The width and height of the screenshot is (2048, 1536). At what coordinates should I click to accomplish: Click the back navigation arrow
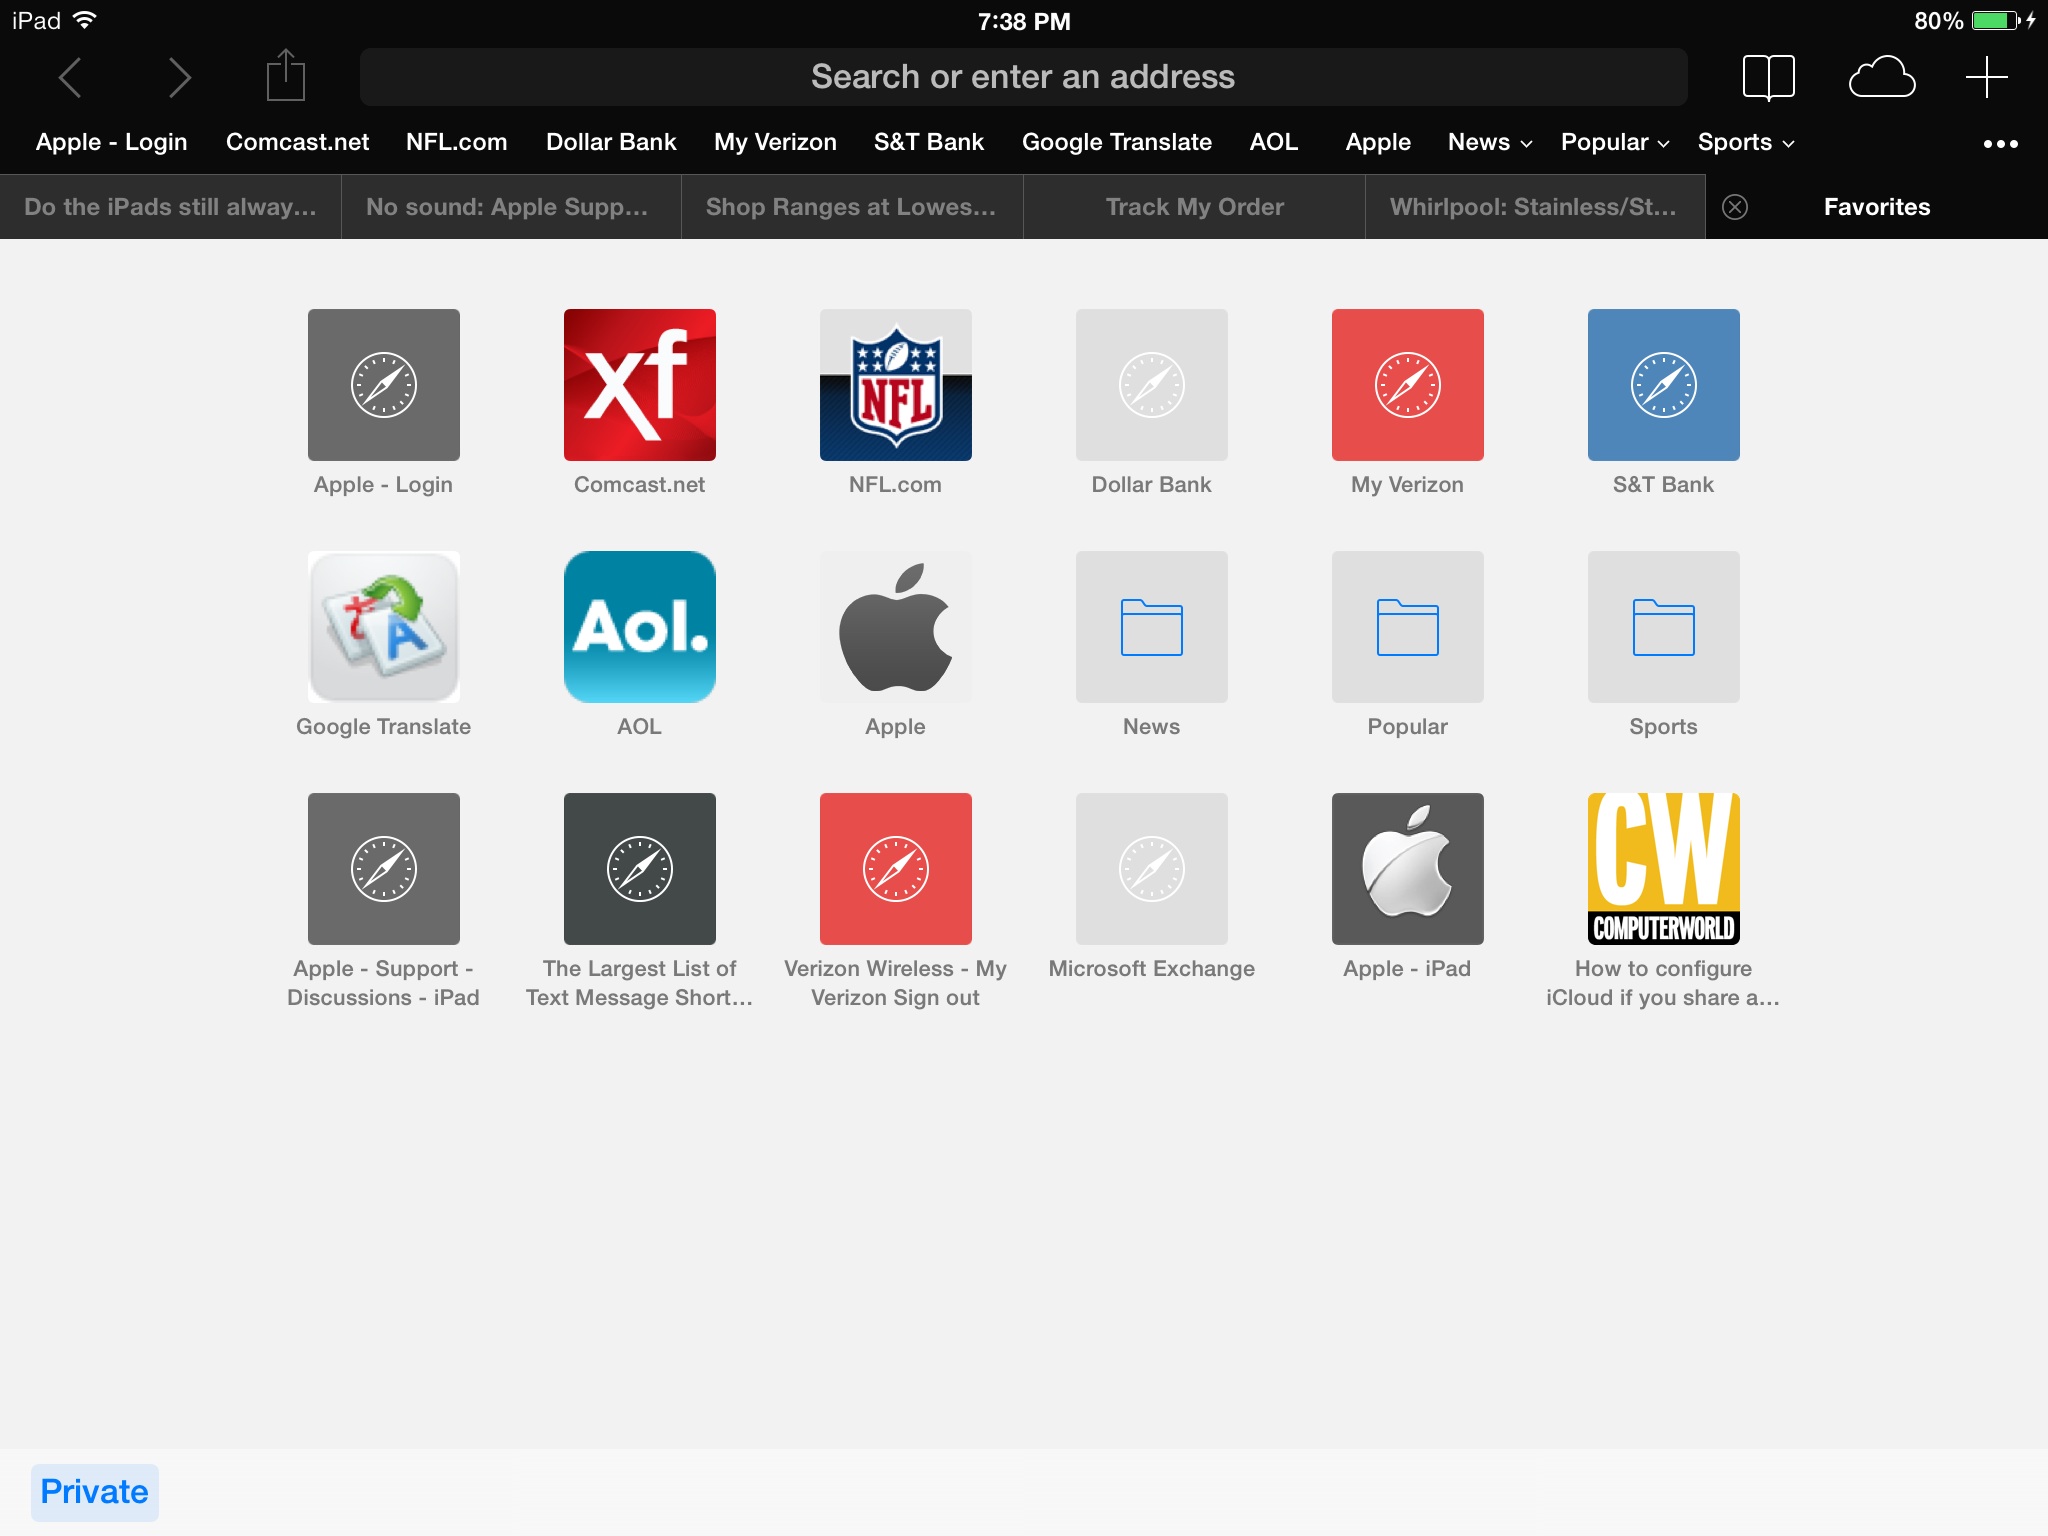[70, 76]
